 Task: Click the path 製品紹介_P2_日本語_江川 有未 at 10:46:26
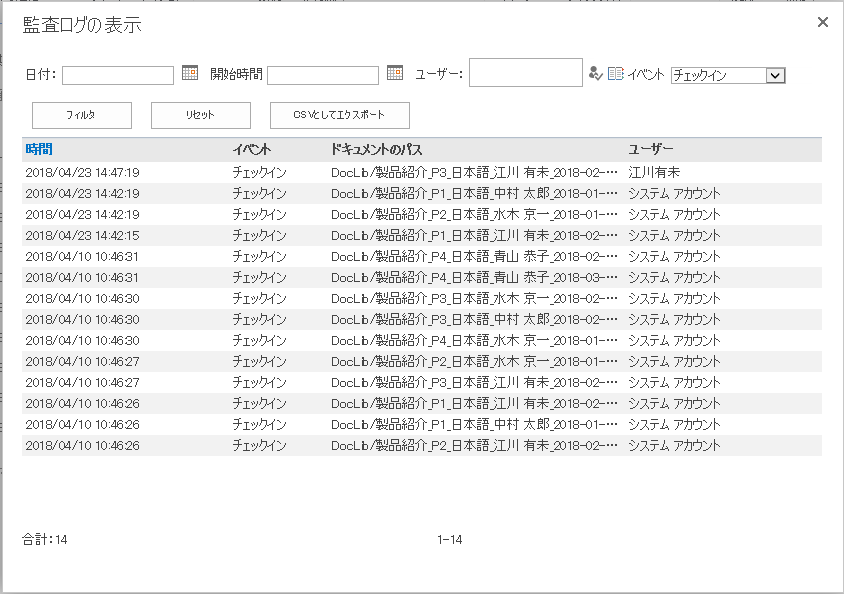tap(474, 446)
